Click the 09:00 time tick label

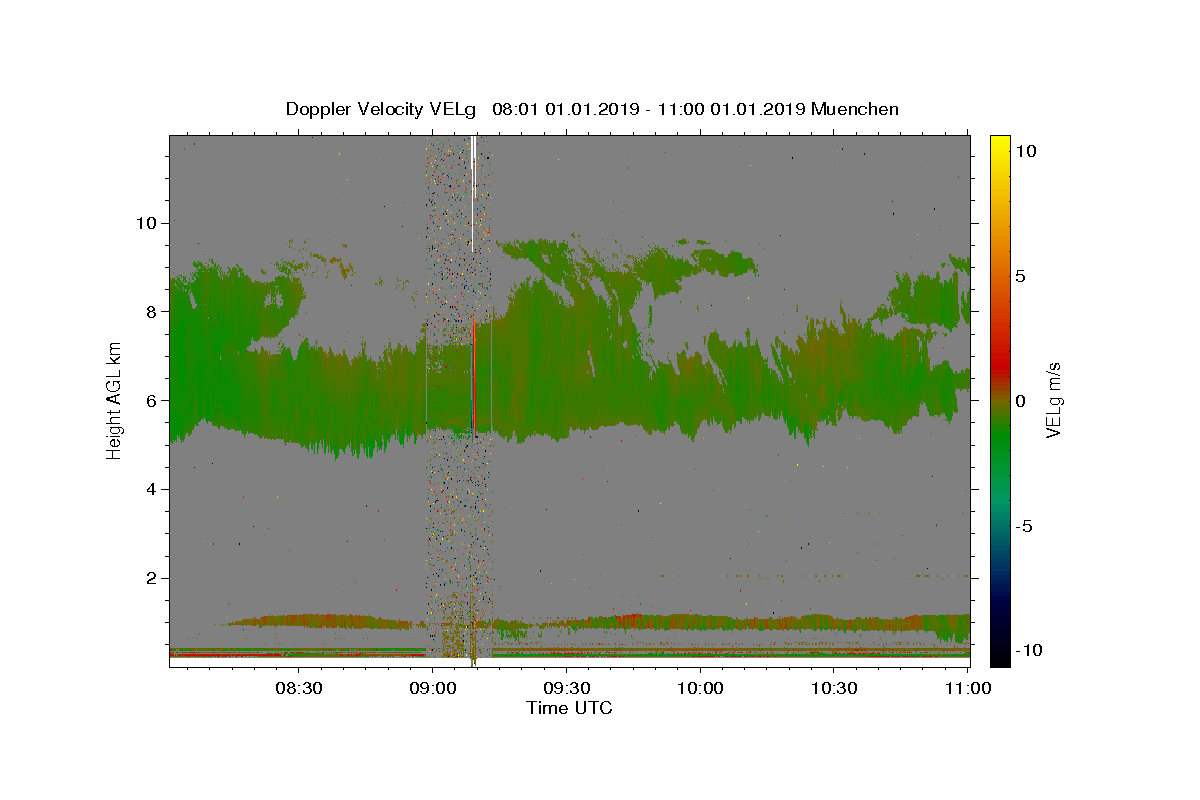433,688
